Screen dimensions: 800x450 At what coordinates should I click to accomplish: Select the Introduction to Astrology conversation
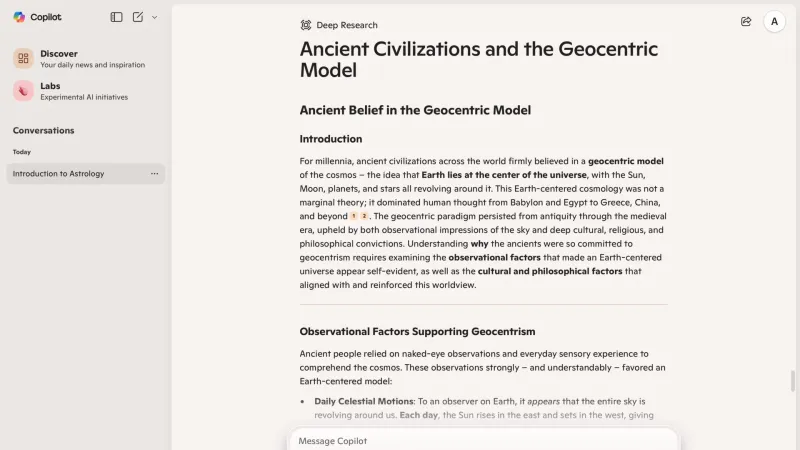coord(86,173)
